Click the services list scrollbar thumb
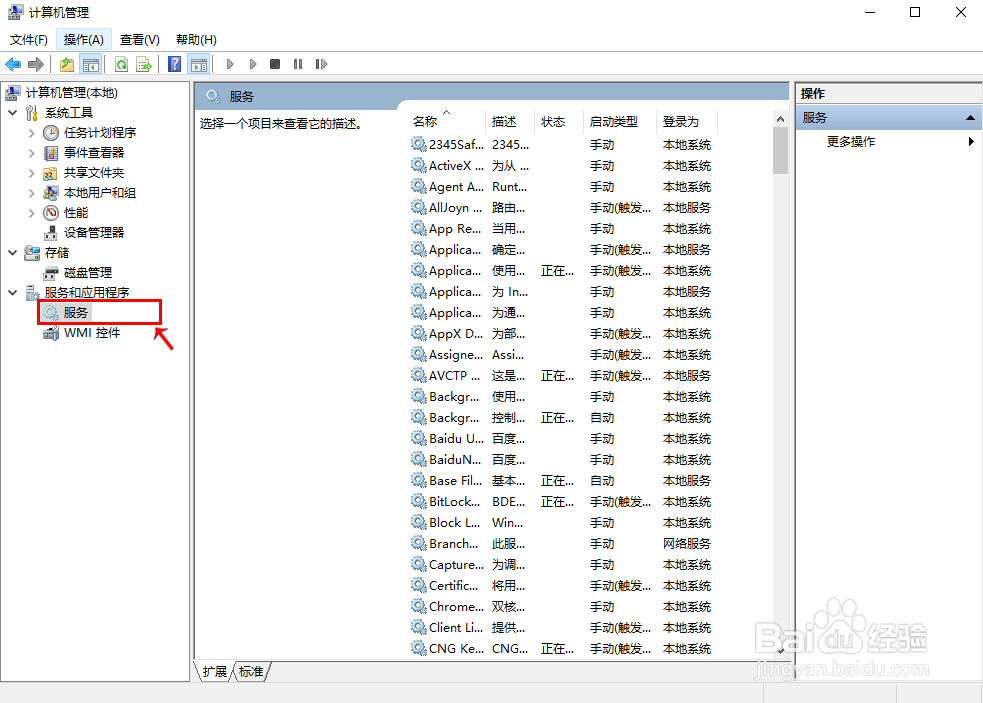 (x=780, y=151)
